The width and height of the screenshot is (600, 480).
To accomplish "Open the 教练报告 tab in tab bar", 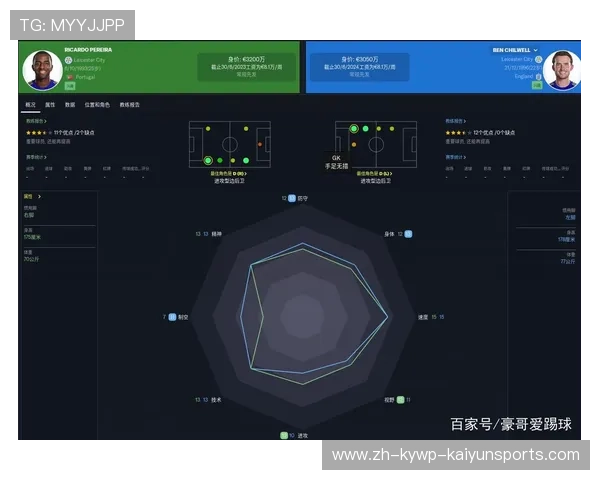I will pos(130,105).
